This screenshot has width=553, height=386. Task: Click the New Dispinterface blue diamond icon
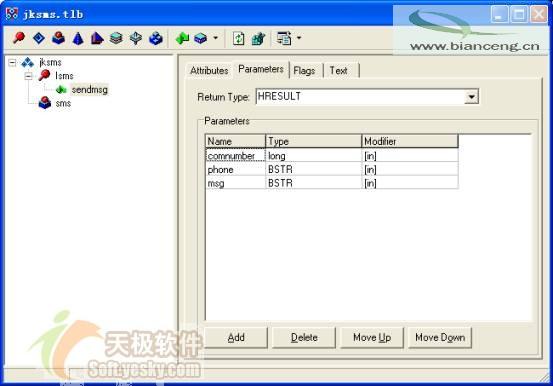[39, 38]
